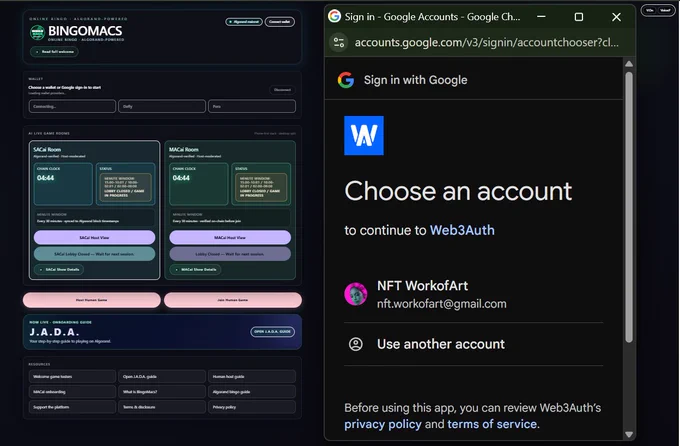Open the Open J.A.D.A. guide resource link
The width and height of the screenshot is (680, 446).
[x=162, y=377]
